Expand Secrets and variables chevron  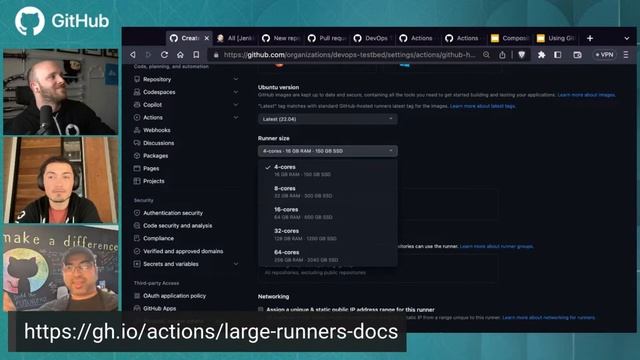tap(236, 264)
